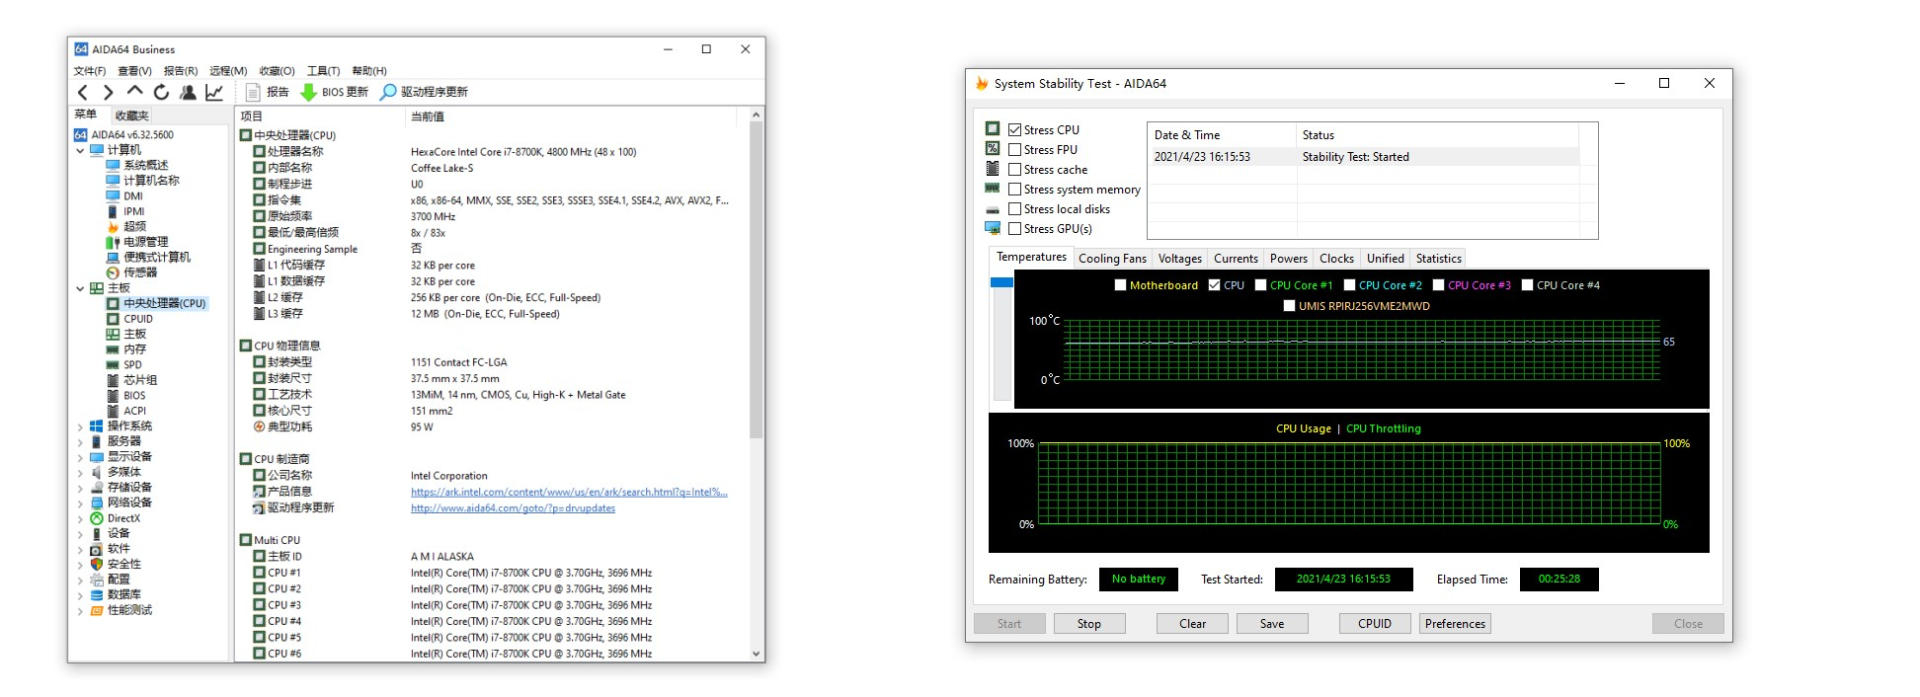
Task: Click the remote user silhouette icon
Action: [x=188, y=92]
